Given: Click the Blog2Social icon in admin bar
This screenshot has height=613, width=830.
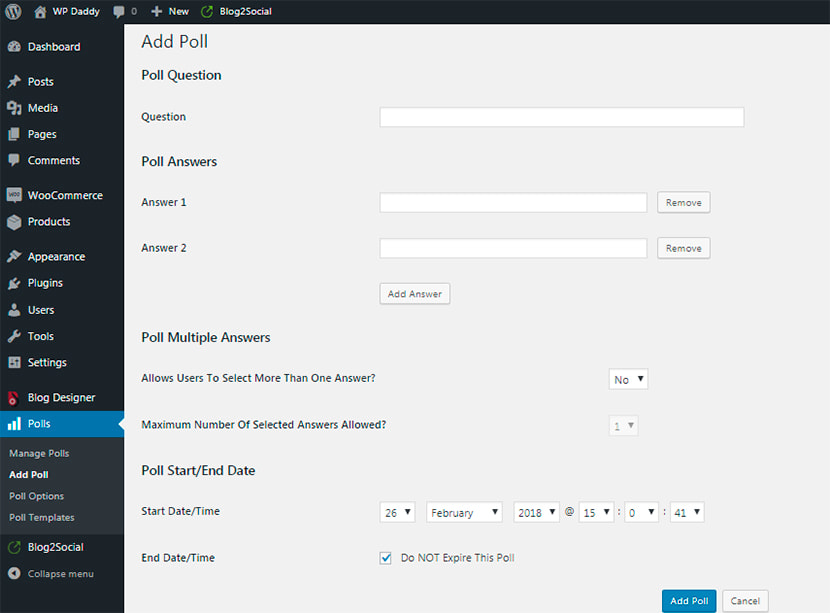Looking at the screenshot, I should point(207,12).
